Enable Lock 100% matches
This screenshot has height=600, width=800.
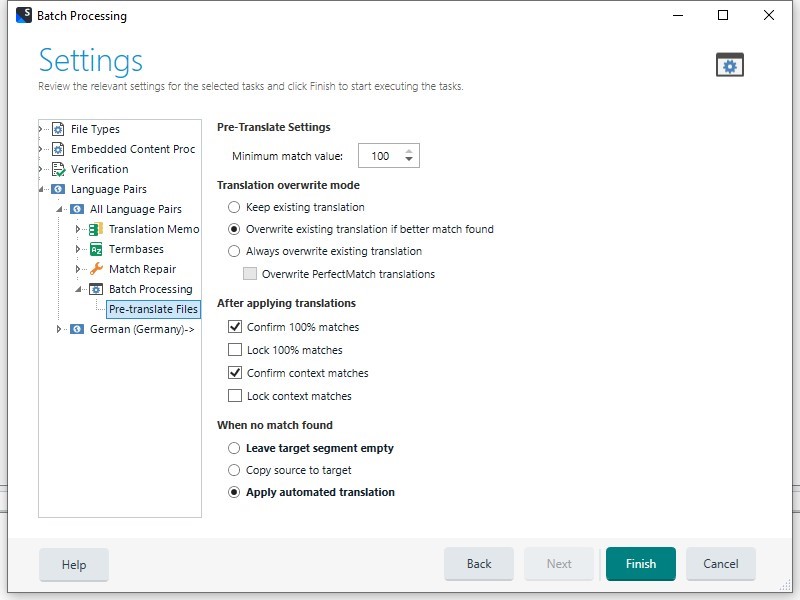[235, 349]
